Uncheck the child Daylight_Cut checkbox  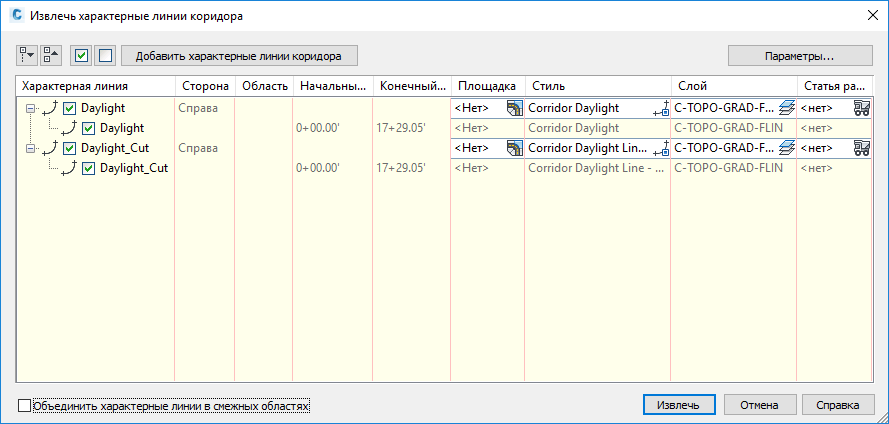click(88, 168)
